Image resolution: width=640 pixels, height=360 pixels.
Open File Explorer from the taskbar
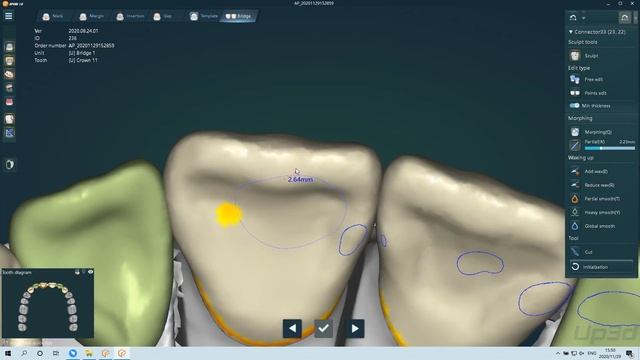pos(89,353)
